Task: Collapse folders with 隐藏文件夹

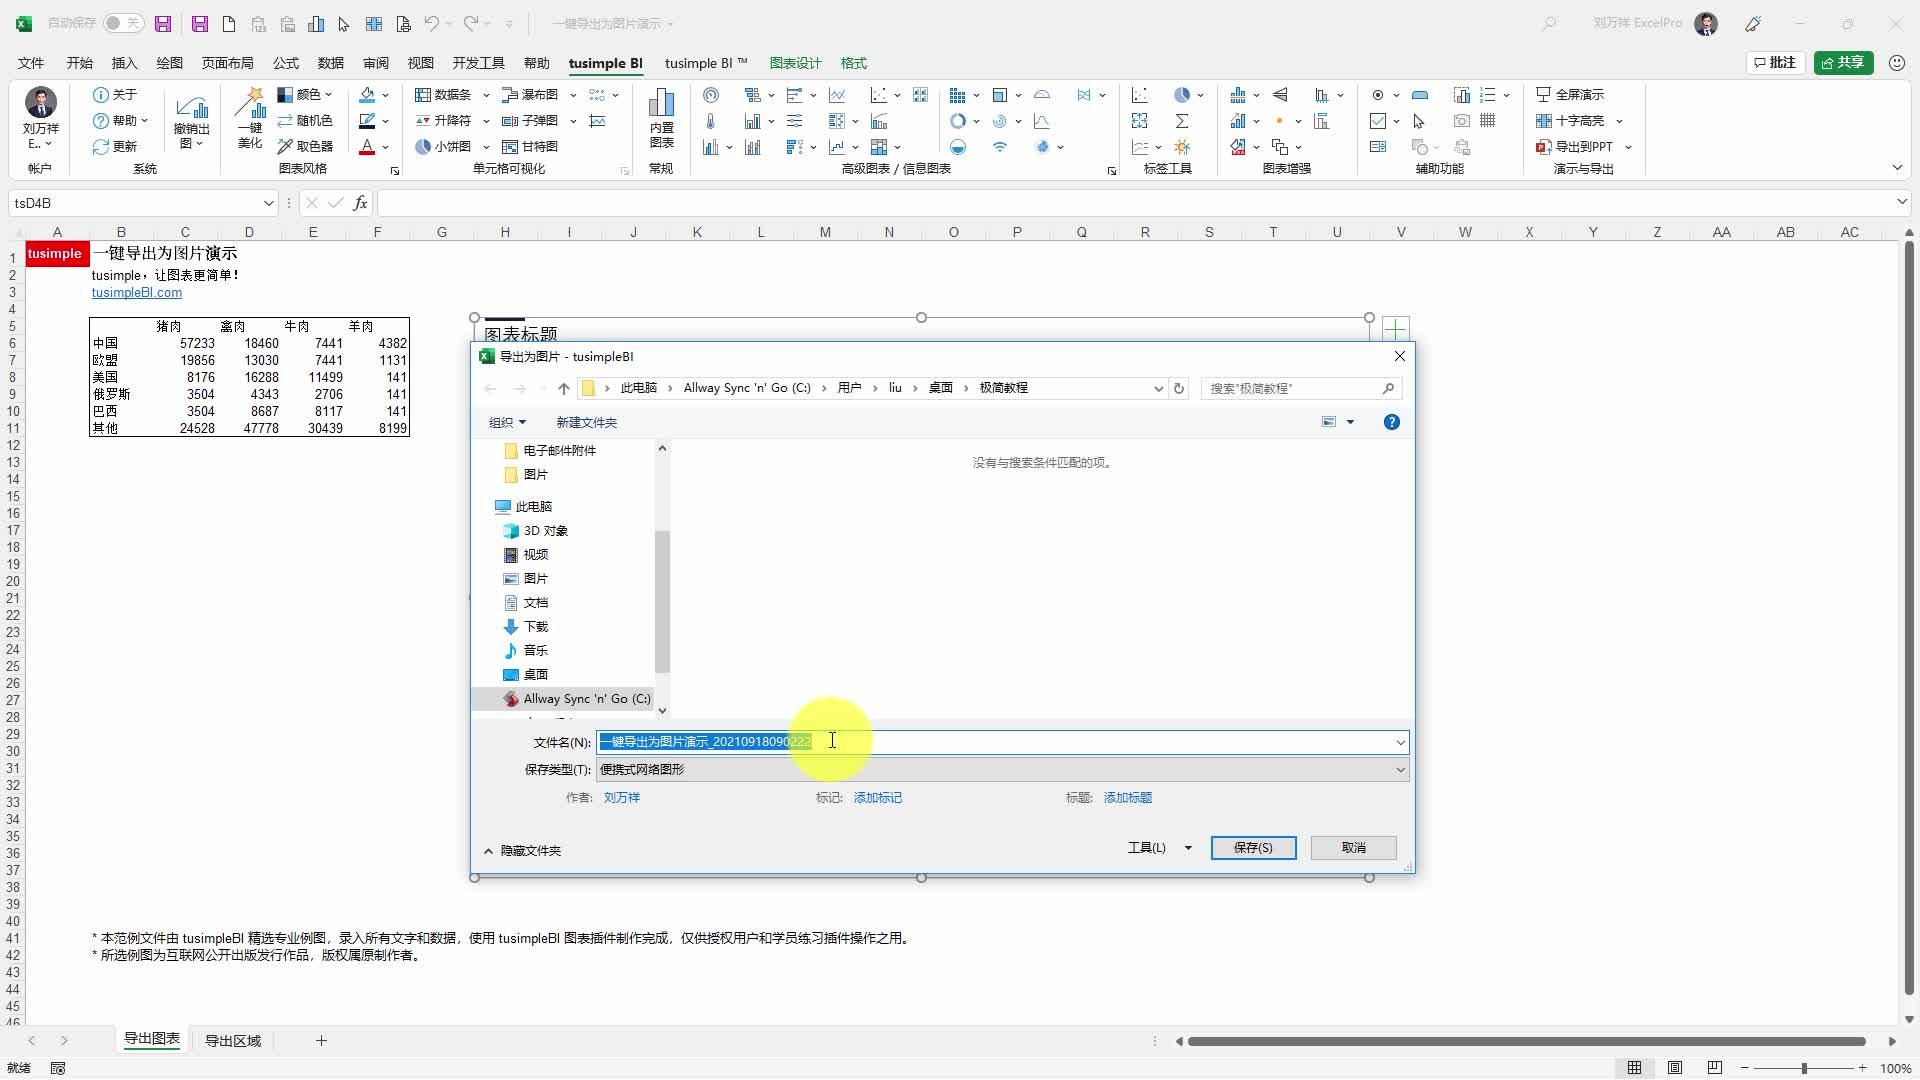Action: click(522, 850)
